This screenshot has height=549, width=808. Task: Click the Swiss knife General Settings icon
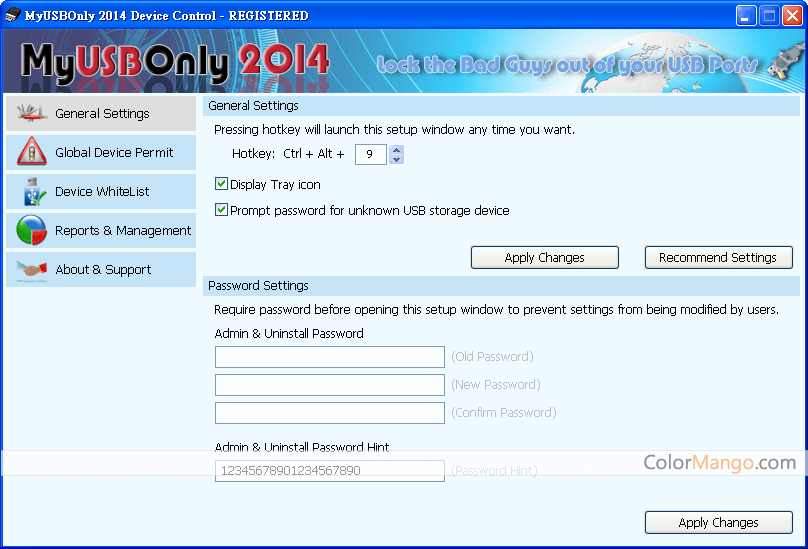[31, 113]
